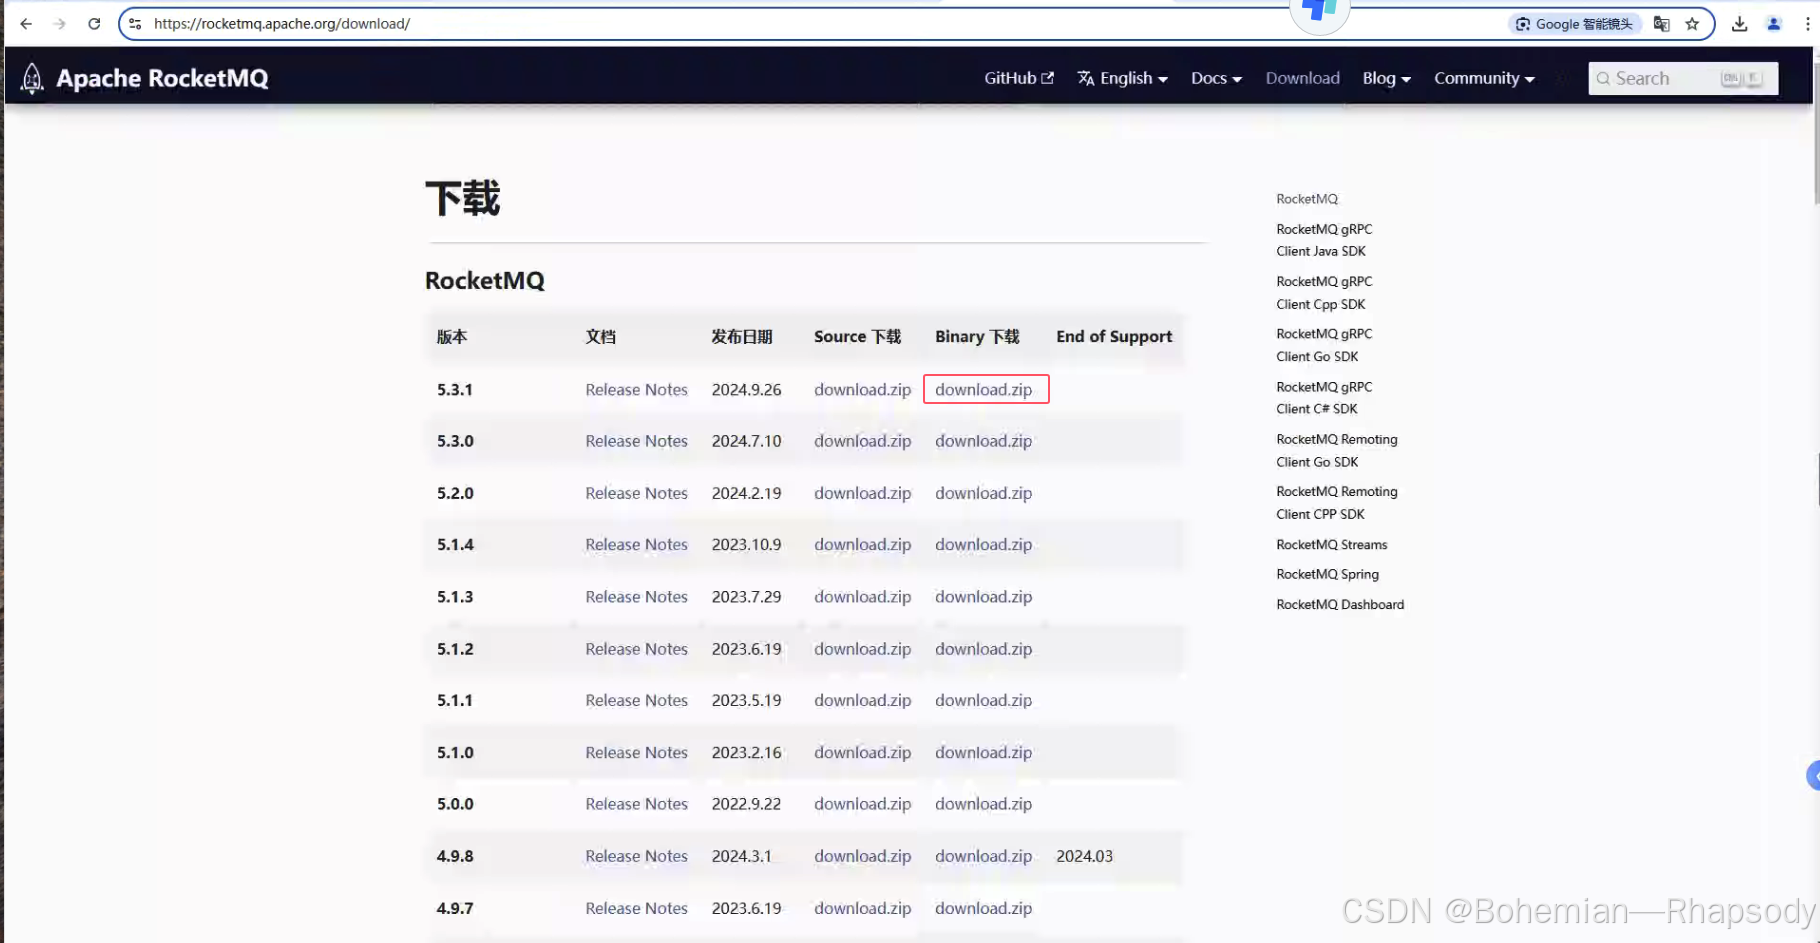The width and height of the screenshot is (1820, 943).
Task: Click the Google 智能镜头 lens icon
Action: tap(1523, 23)
